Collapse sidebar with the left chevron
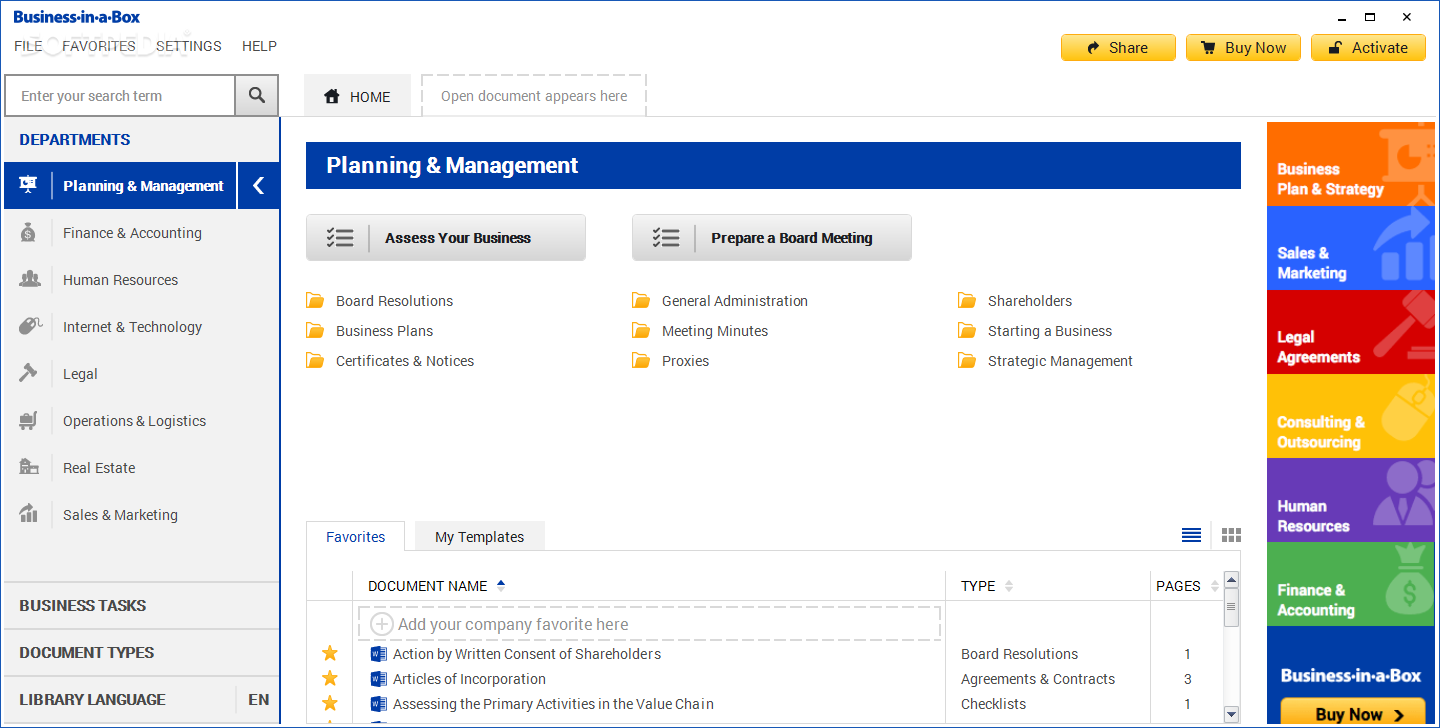The image size is (1440, 728). tap(258, 185)
